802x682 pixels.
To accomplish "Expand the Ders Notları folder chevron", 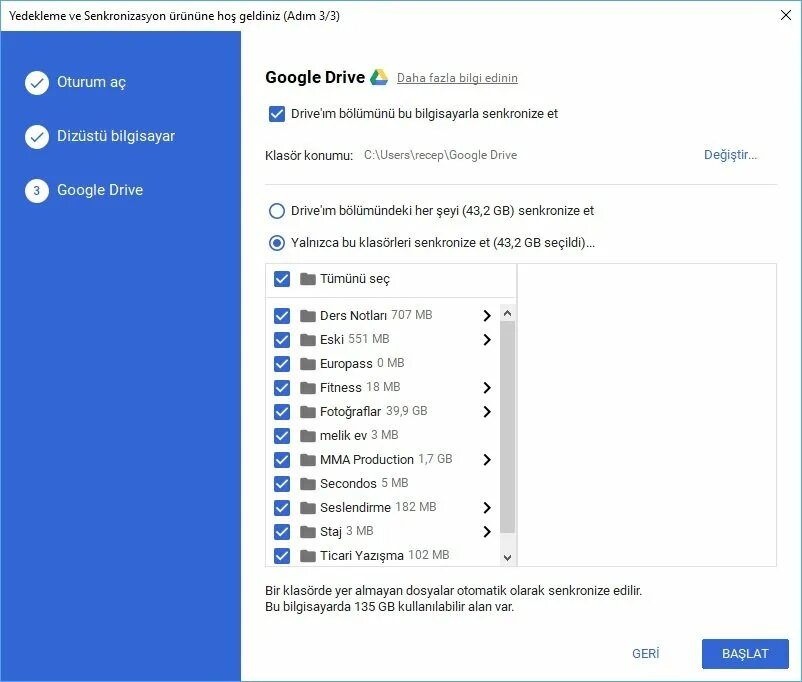I will pos(487,316).
